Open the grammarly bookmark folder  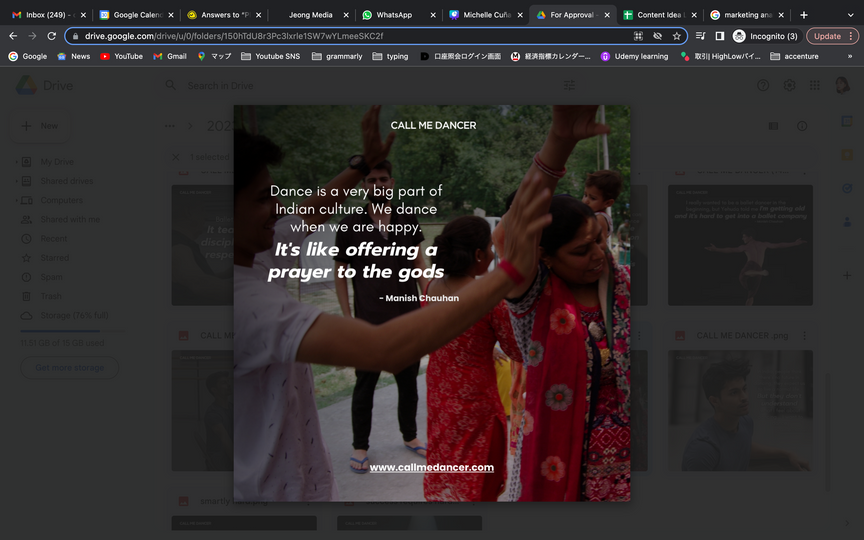(x=337, y=56)
